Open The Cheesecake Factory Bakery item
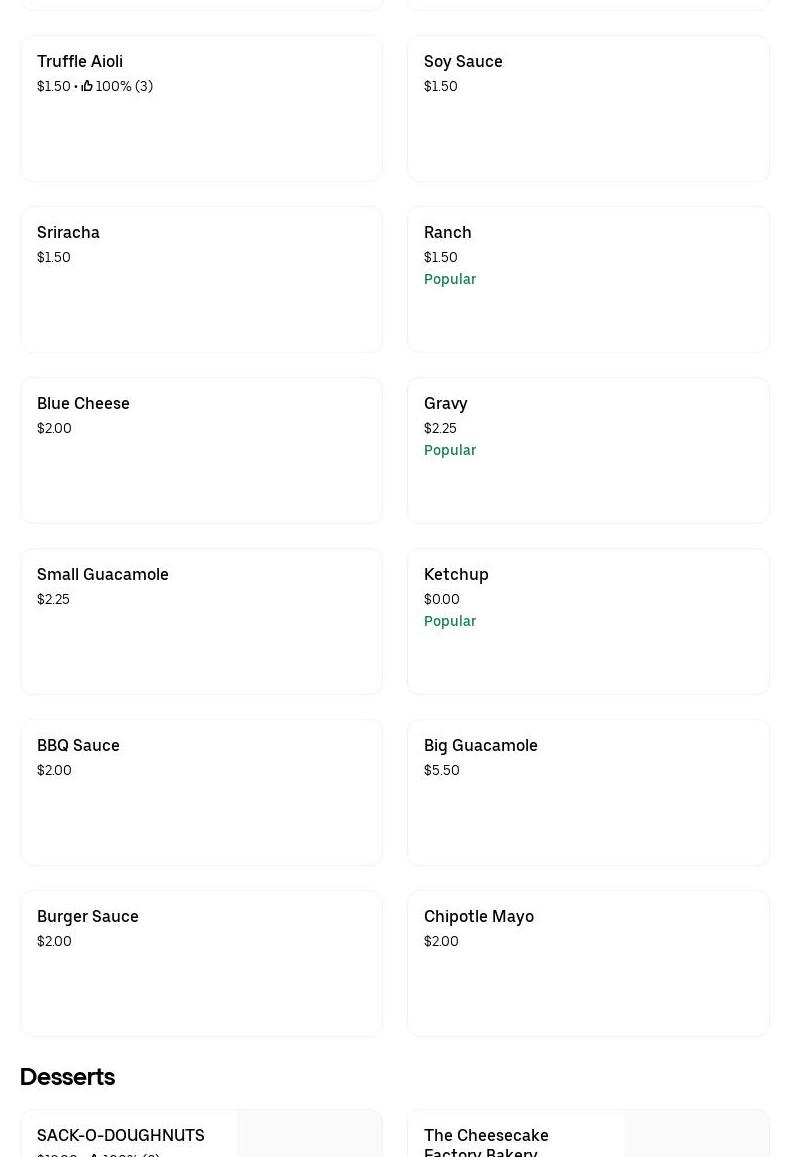Image resolution: width=804 pixels, height=1157 pixels. pyautogui.click(x=486, y=1141)
